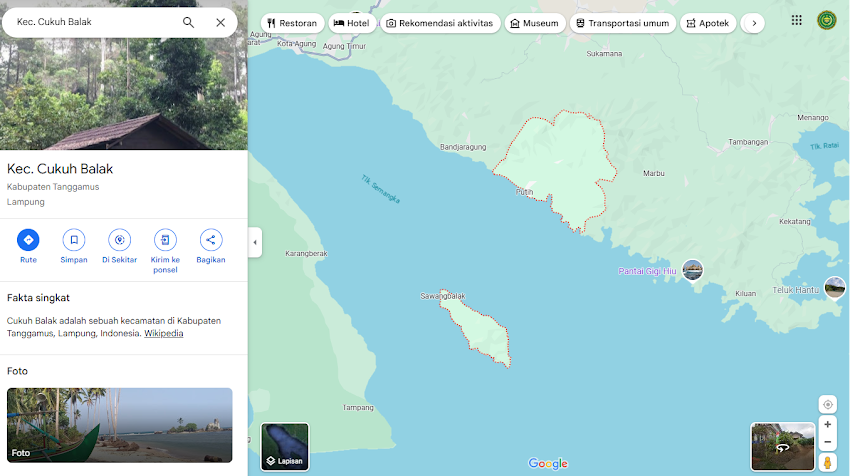Click Putih map label
850x476 pixels.
(524, 192)
